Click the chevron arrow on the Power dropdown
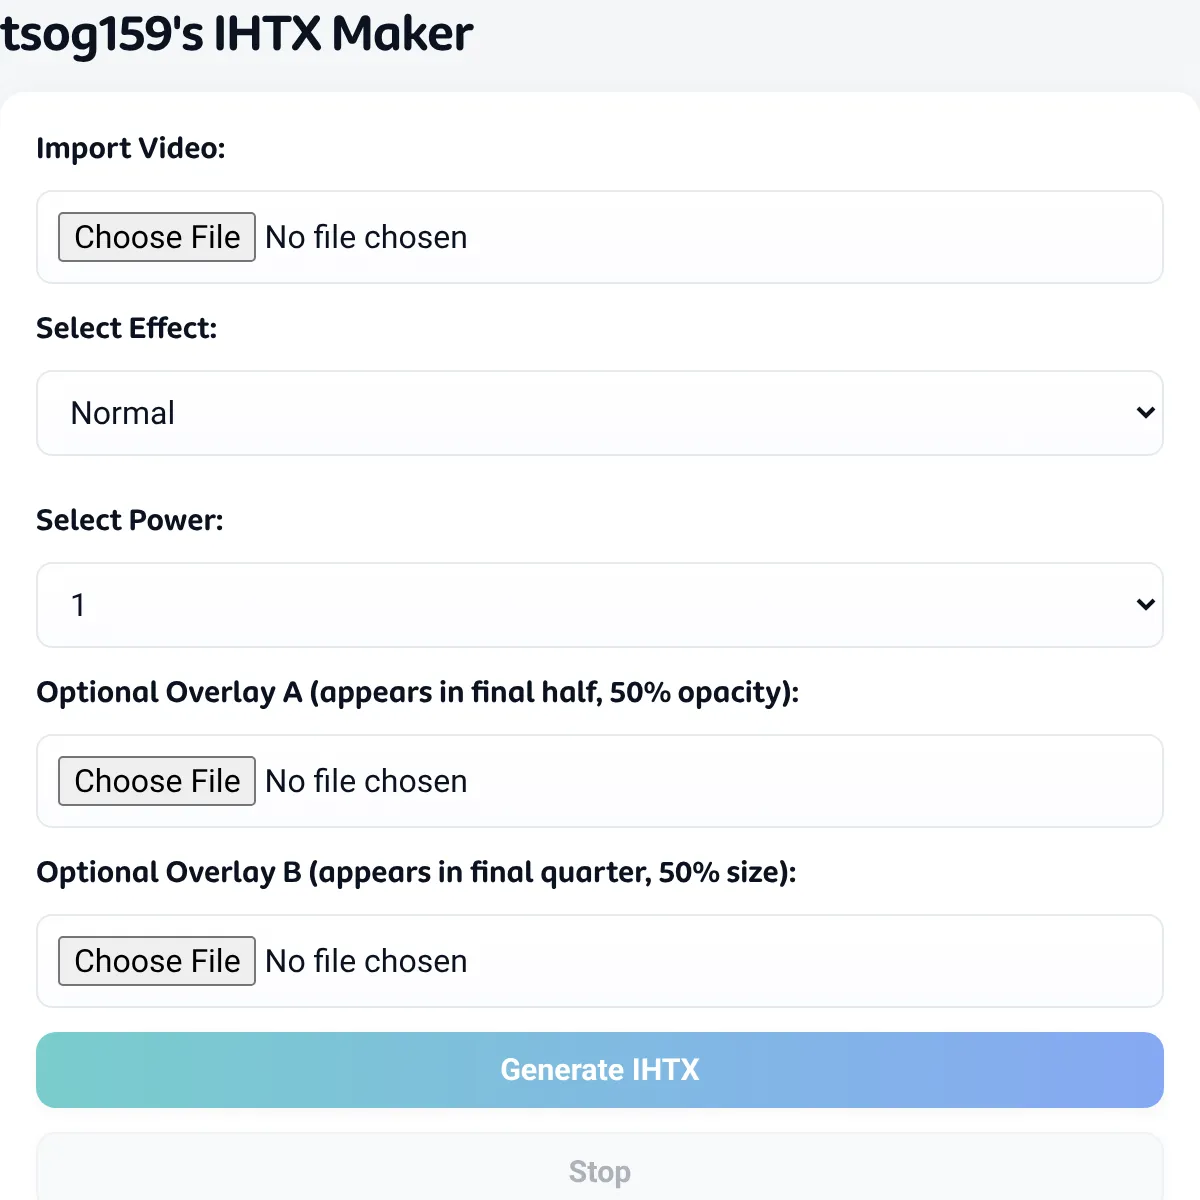Screen dimensions: 1200x1200 point(1146,605)
